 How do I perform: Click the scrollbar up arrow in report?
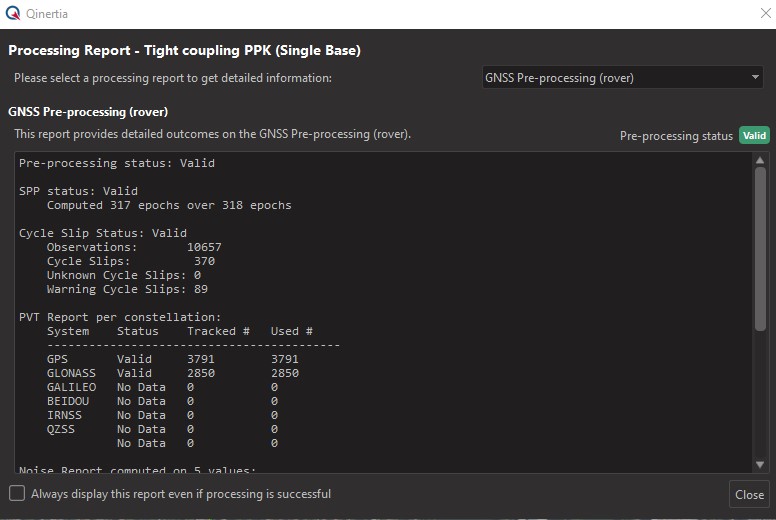tap(760, 161)
